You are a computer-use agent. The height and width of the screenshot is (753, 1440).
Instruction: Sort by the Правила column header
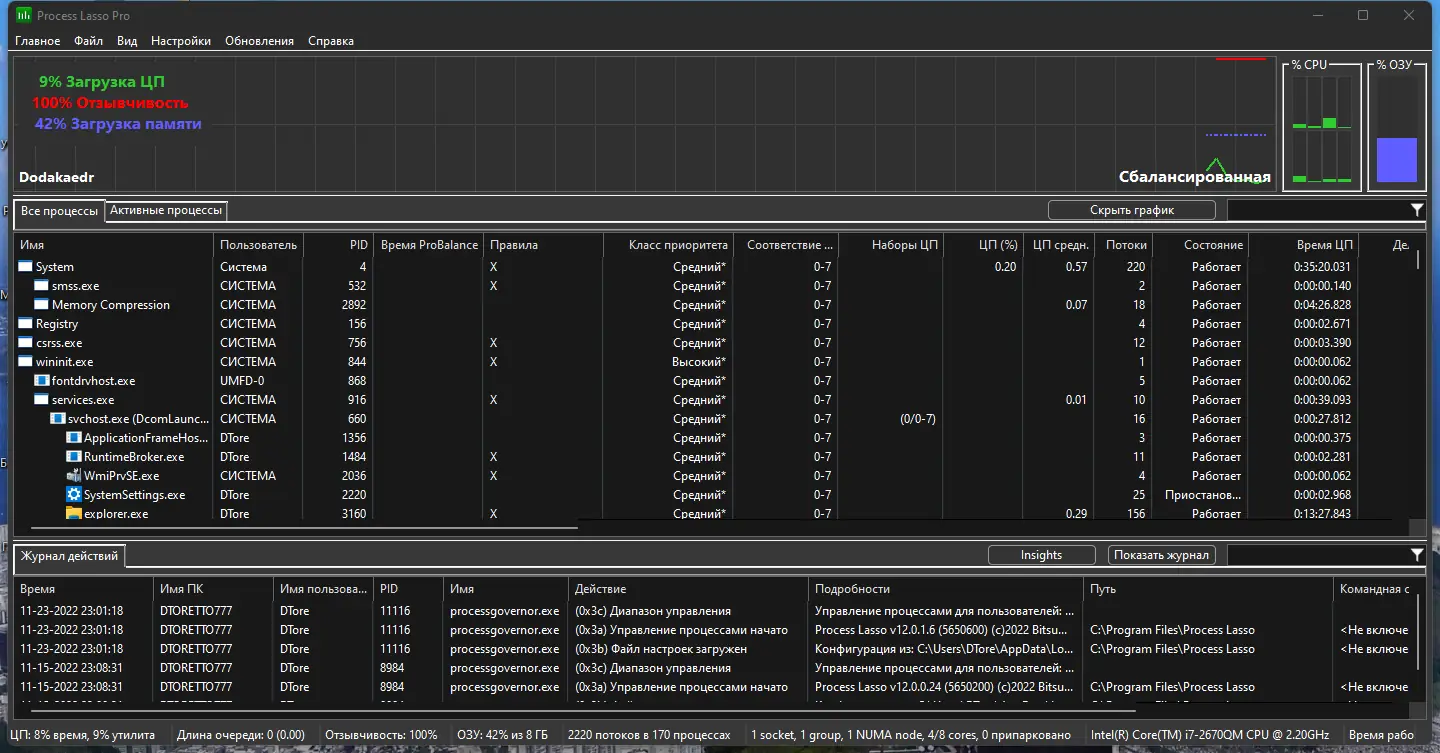543,245
